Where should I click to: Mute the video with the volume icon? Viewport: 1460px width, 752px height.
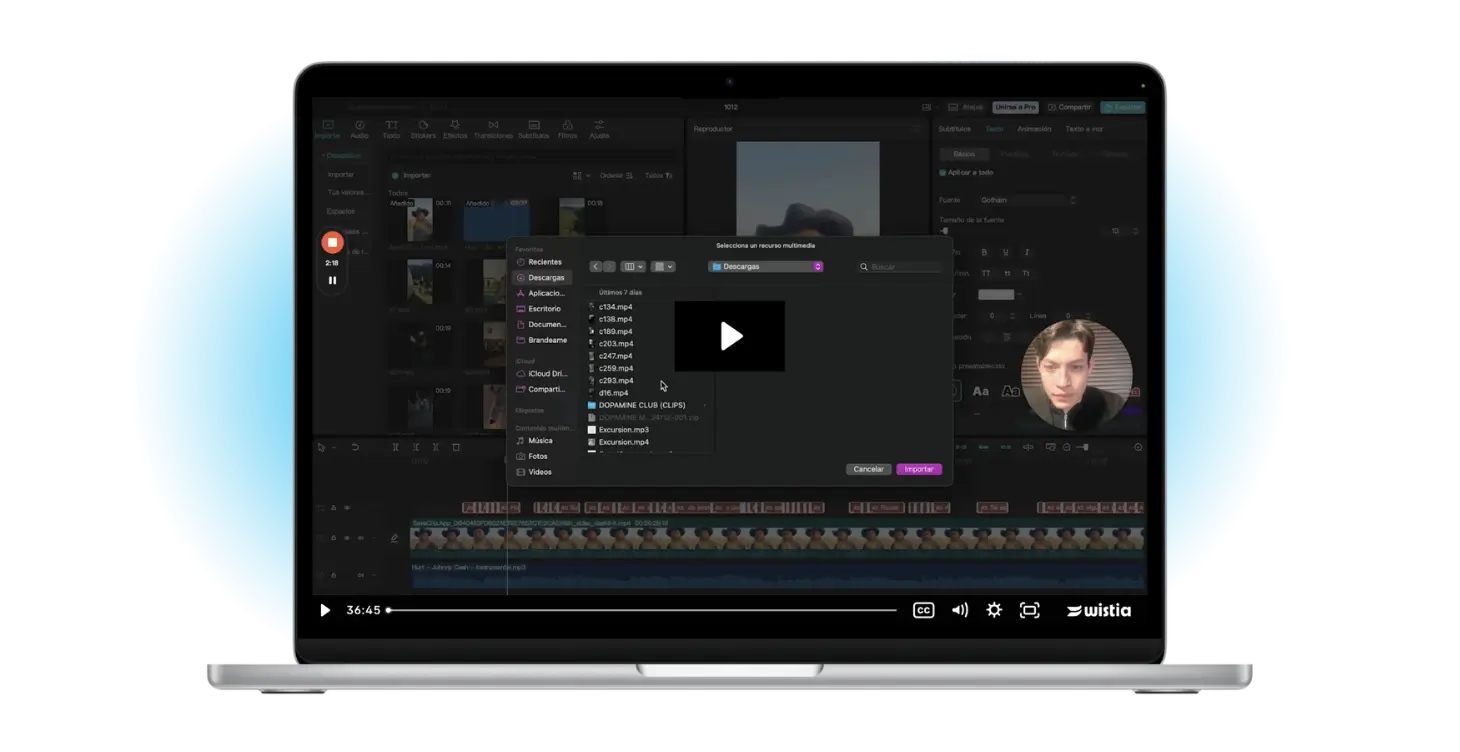coord(959,610)
